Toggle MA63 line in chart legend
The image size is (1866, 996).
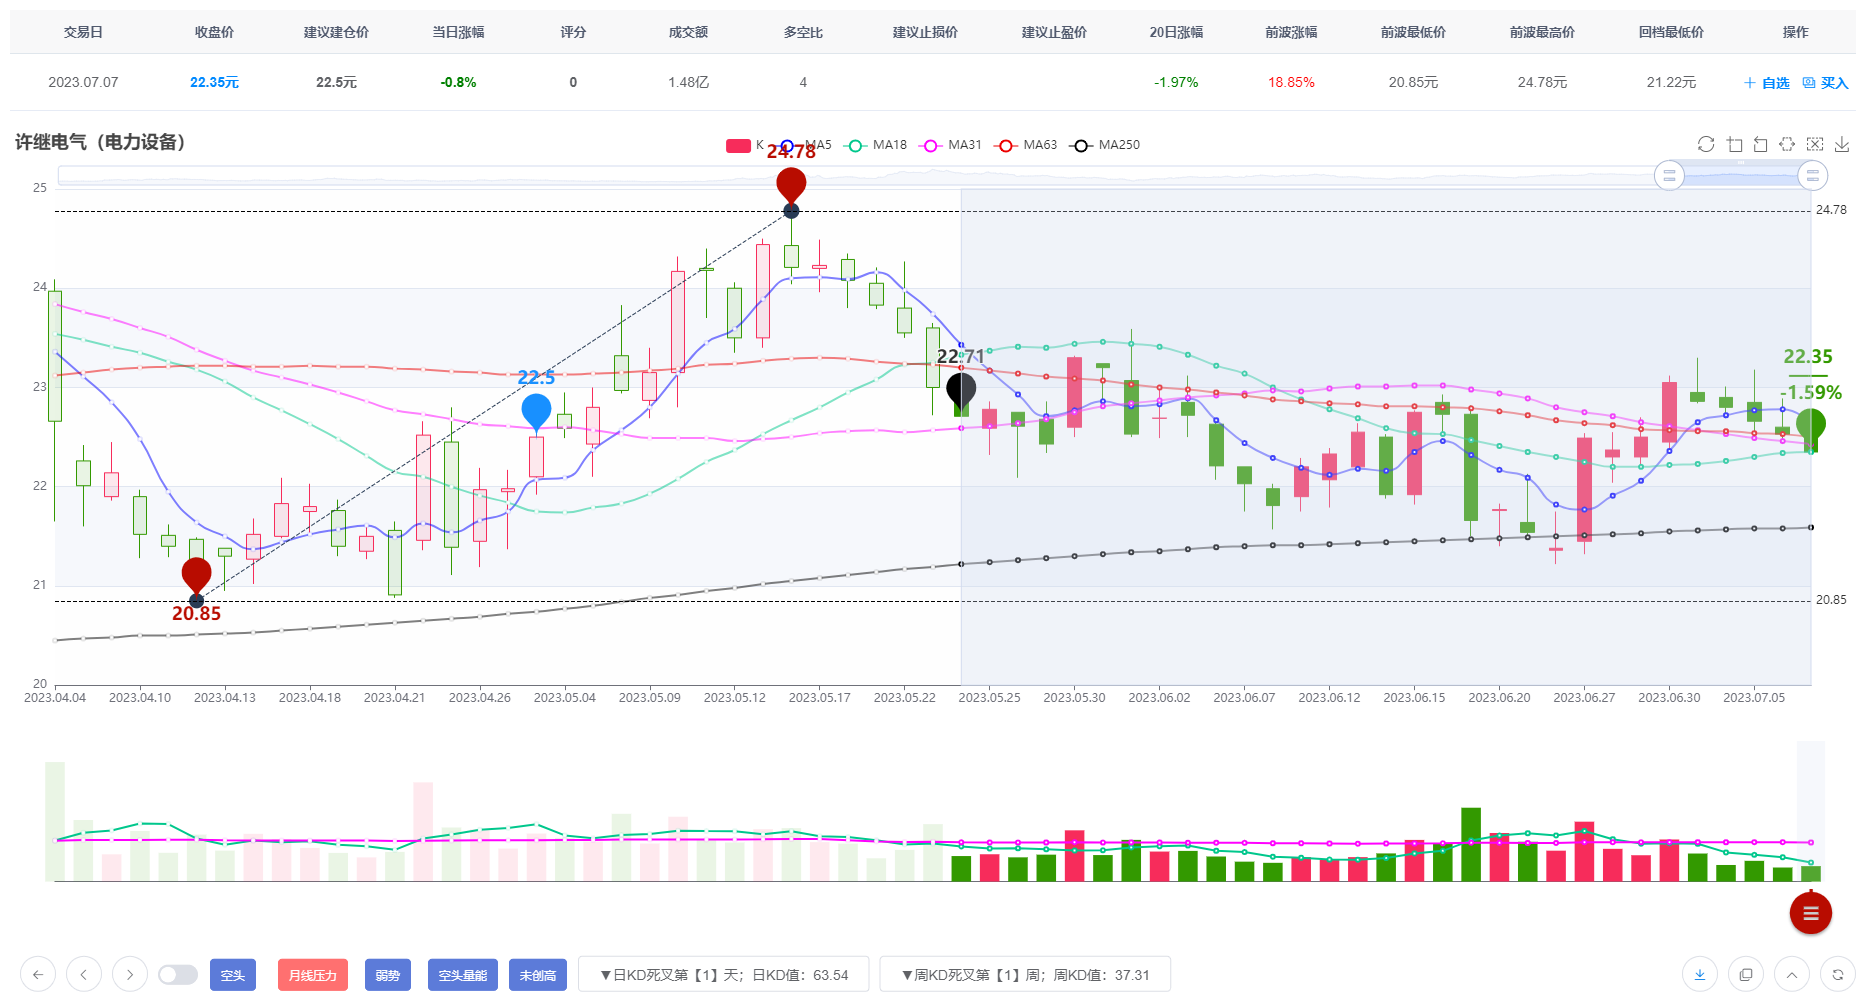point(1026,145)
